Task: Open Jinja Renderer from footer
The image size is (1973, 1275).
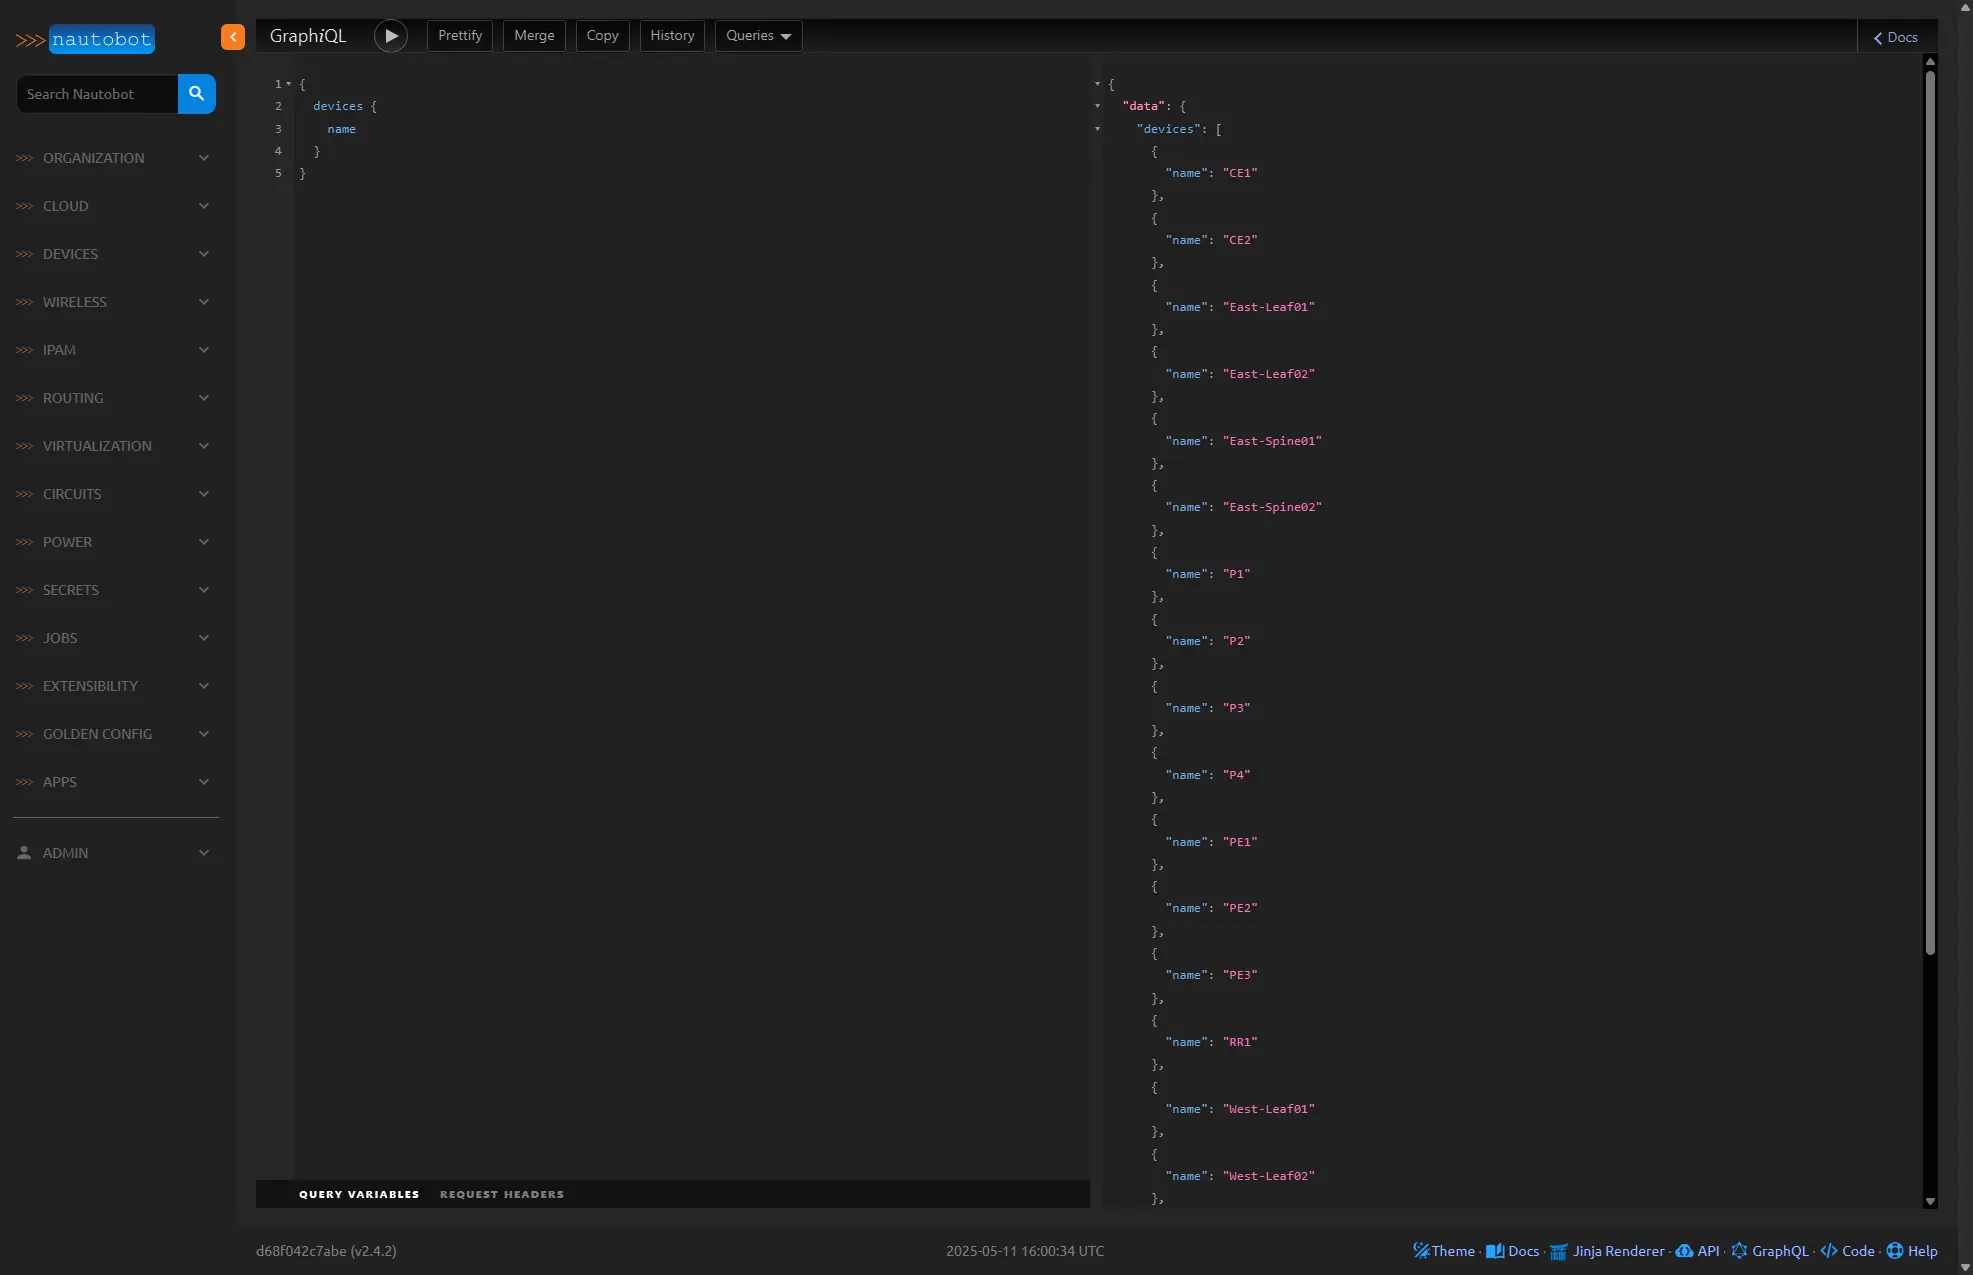Action: [x=1607, y=1251]
